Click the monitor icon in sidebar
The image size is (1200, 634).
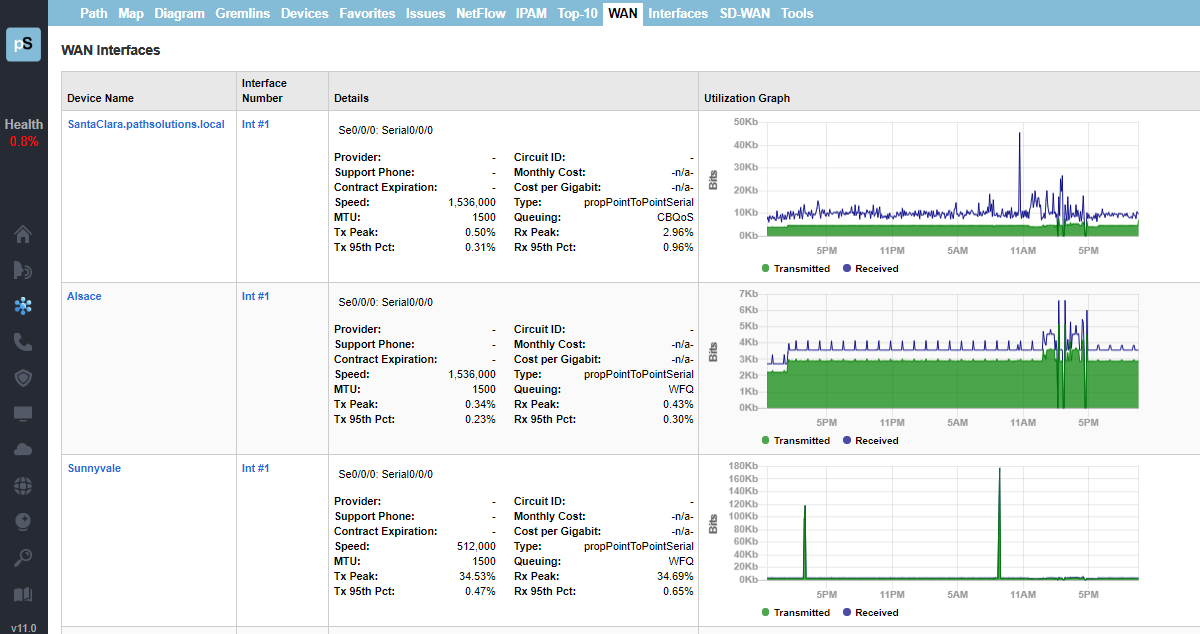pos(23,414)
